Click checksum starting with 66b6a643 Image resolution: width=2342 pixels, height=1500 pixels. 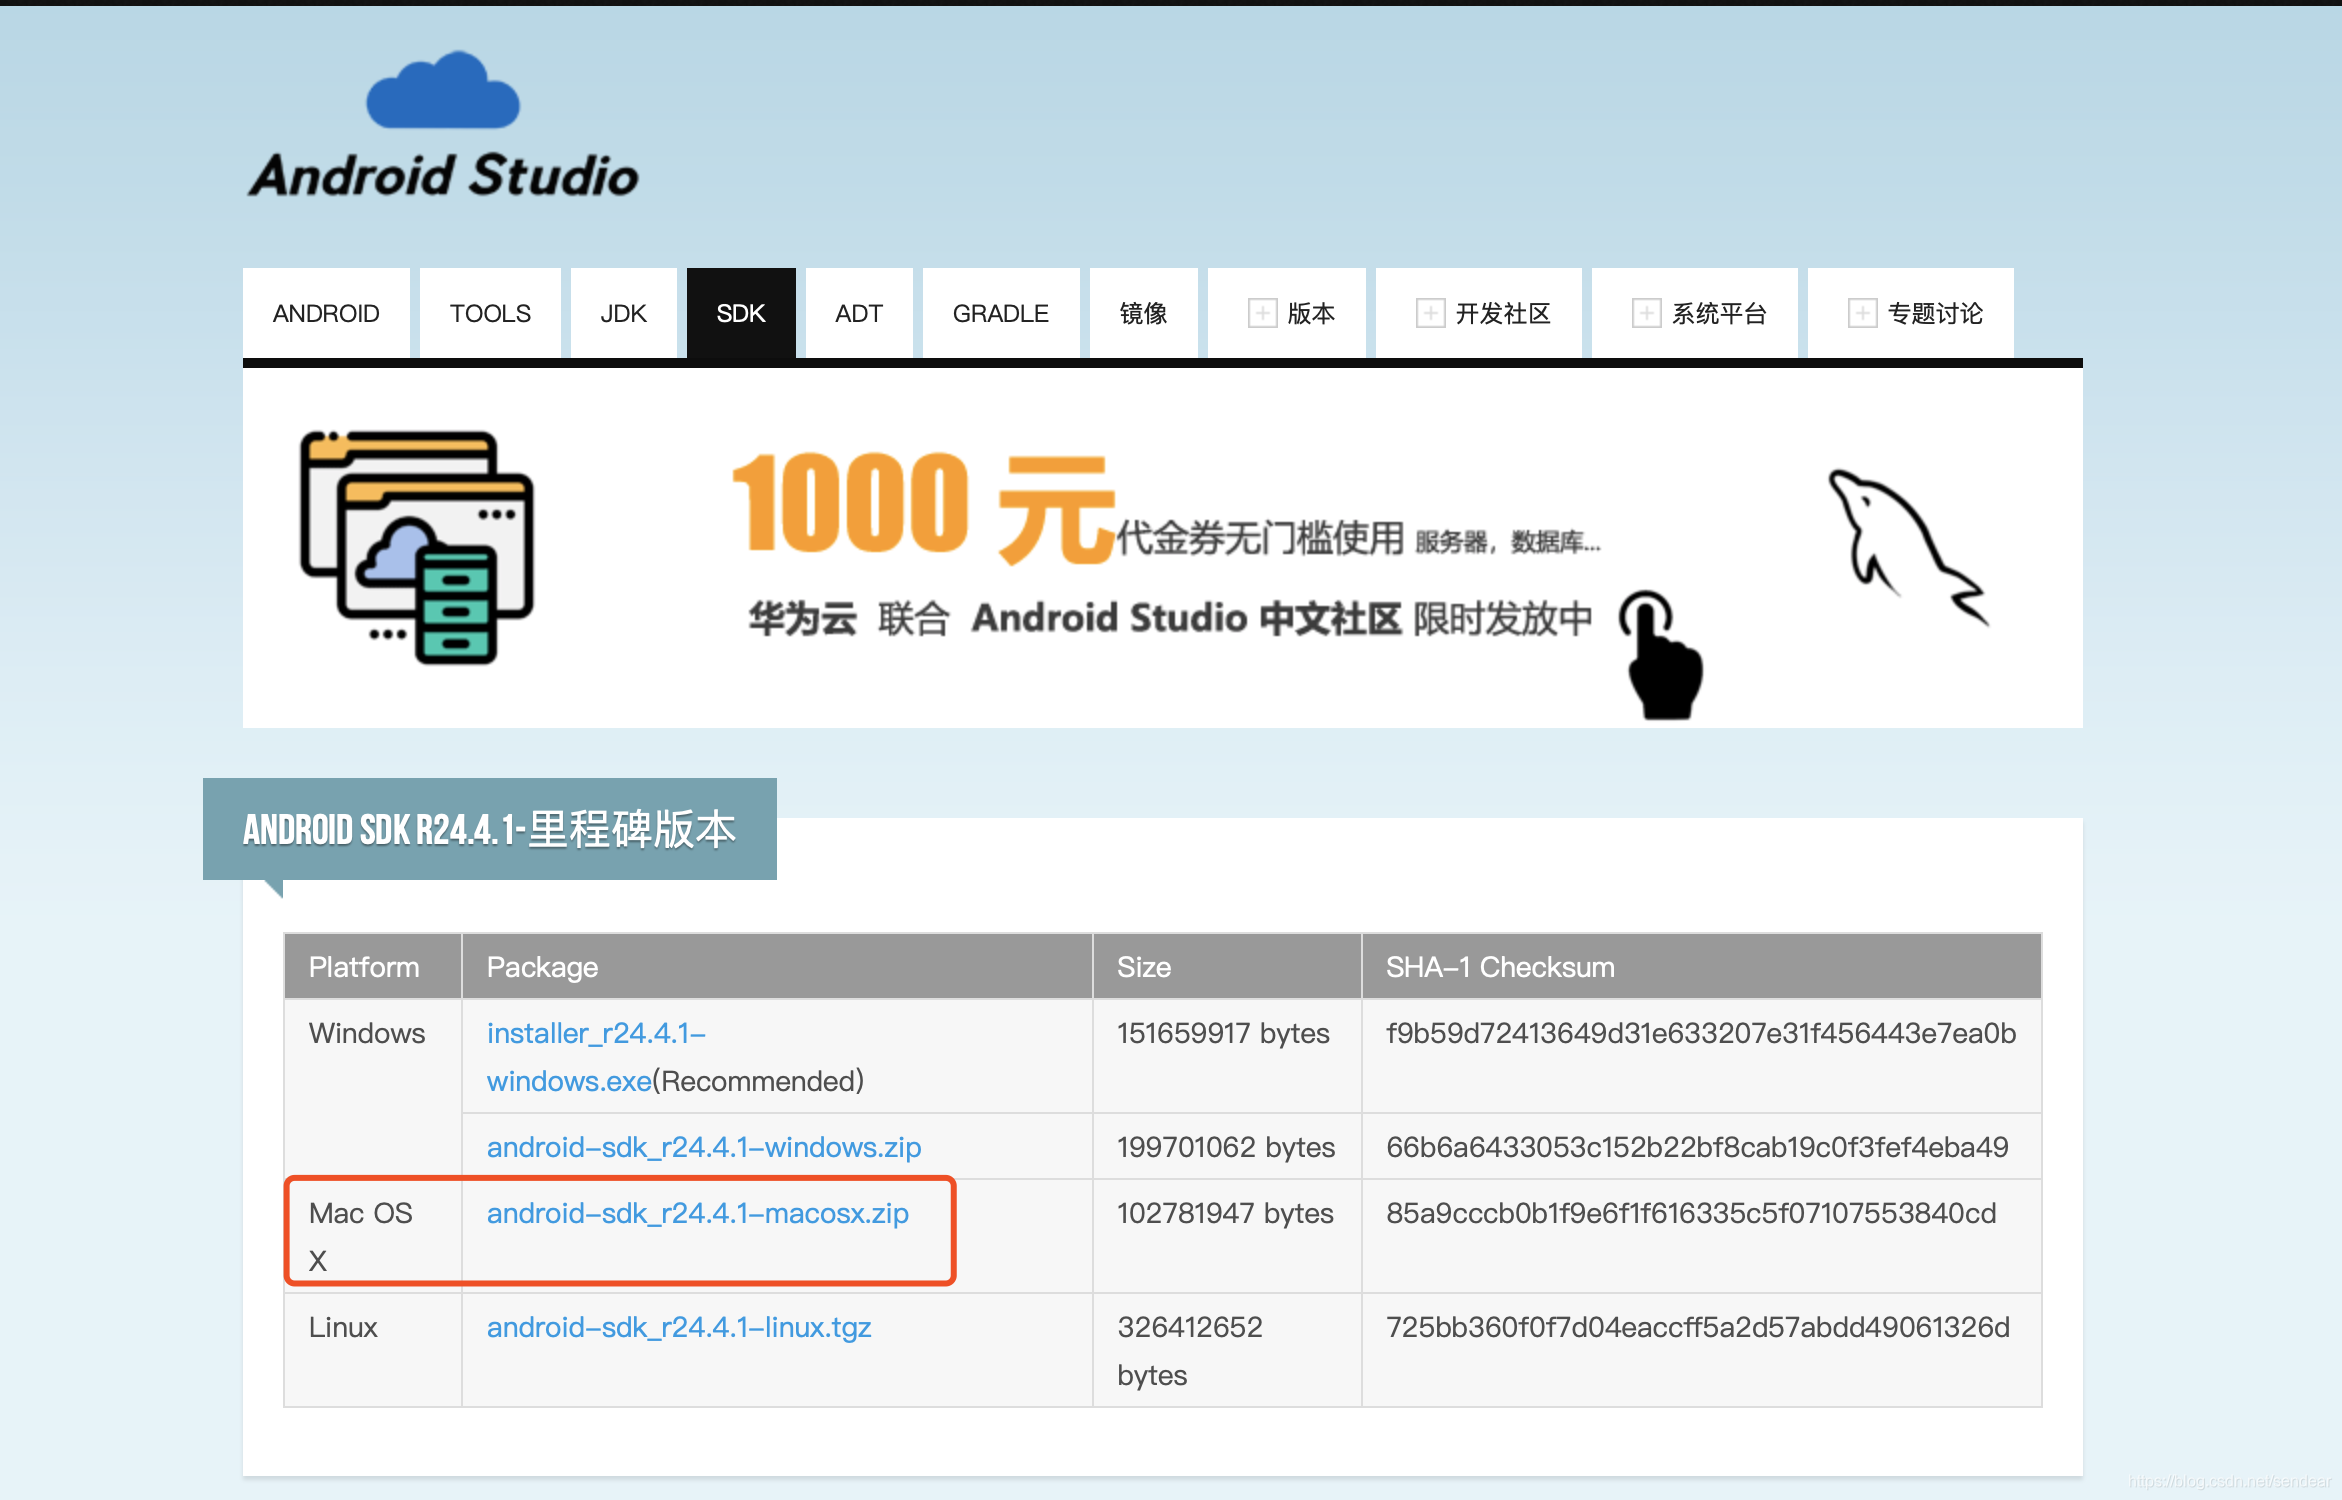(x=1697, y=1147)
